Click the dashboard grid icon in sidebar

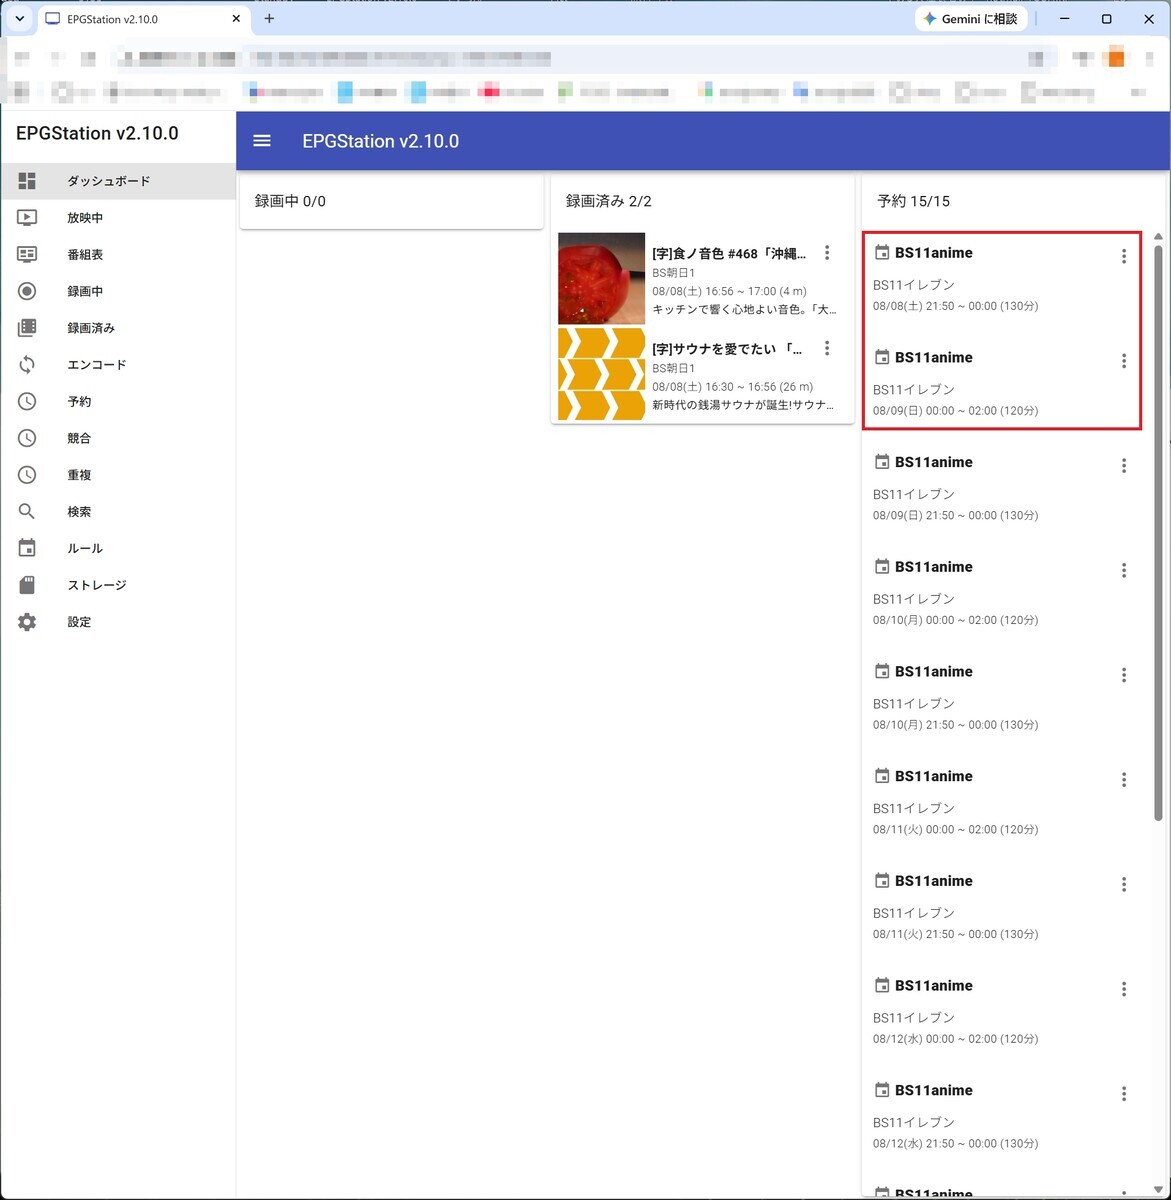click(27, 181)
